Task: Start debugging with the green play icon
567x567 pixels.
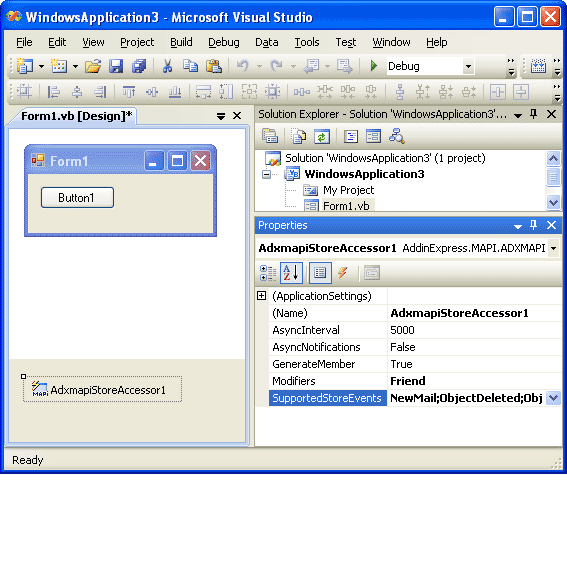Action: coord(374,66)
